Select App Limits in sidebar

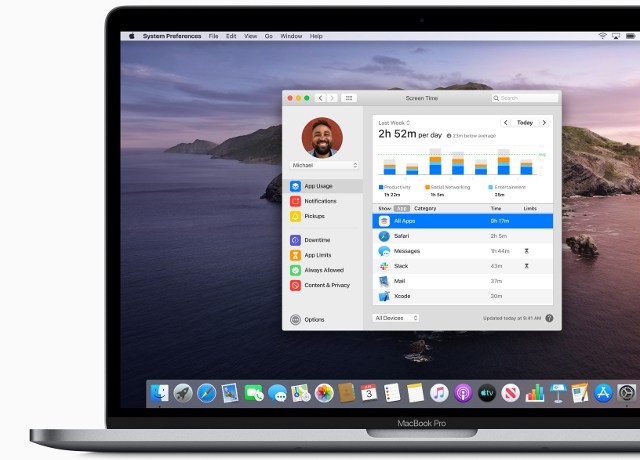pos(317,255)
